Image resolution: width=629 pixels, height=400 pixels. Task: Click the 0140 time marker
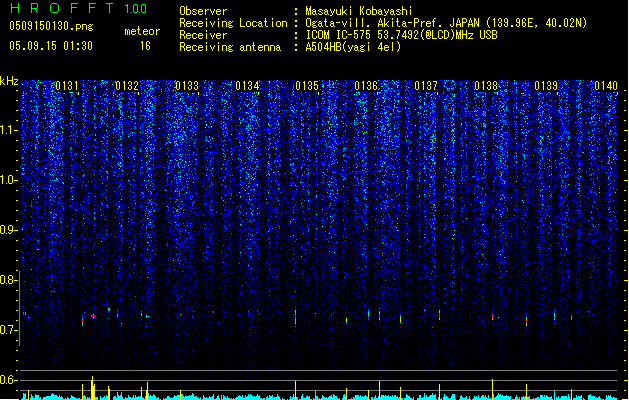pos(606,86)
